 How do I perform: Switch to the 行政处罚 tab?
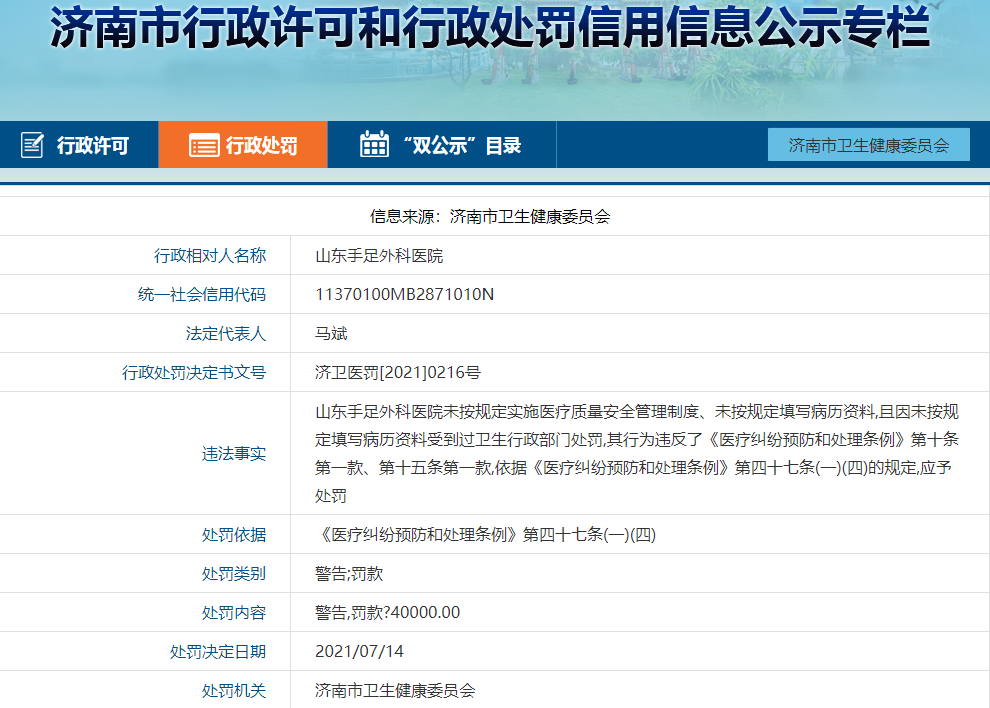[x=243, y=145]
